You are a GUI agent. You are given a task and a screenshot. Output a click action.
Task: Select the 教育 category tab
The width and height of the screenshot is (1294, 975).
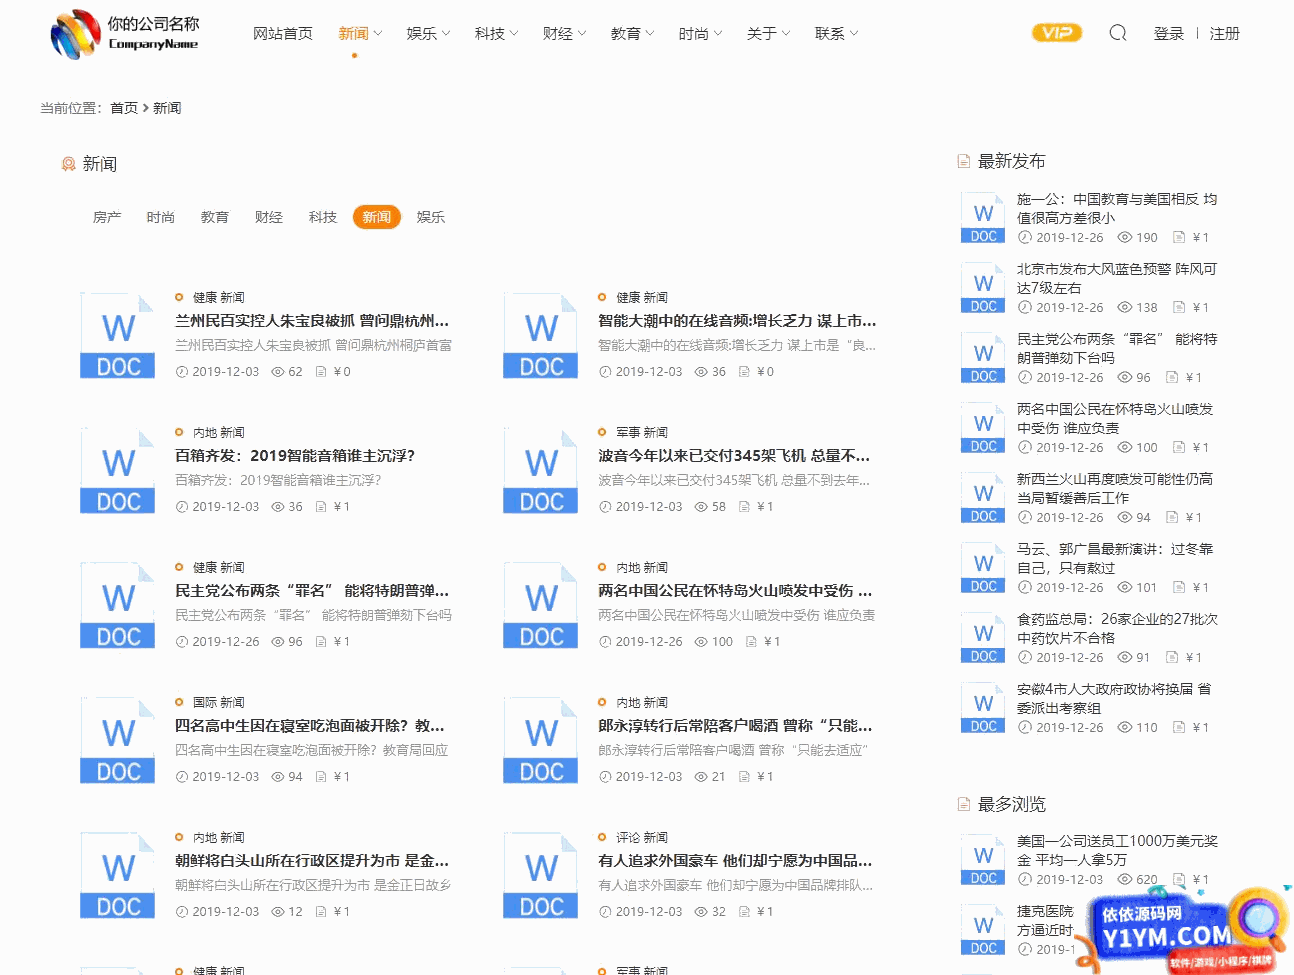(215, 217)
